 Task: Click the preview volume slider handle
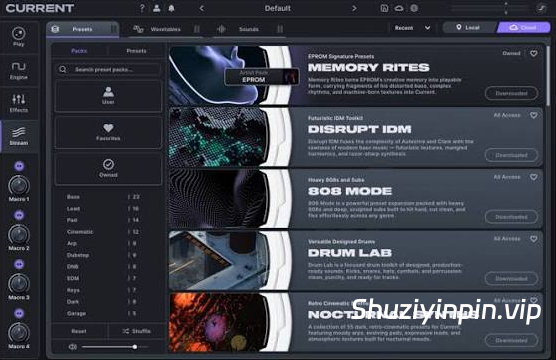[135, 347]
